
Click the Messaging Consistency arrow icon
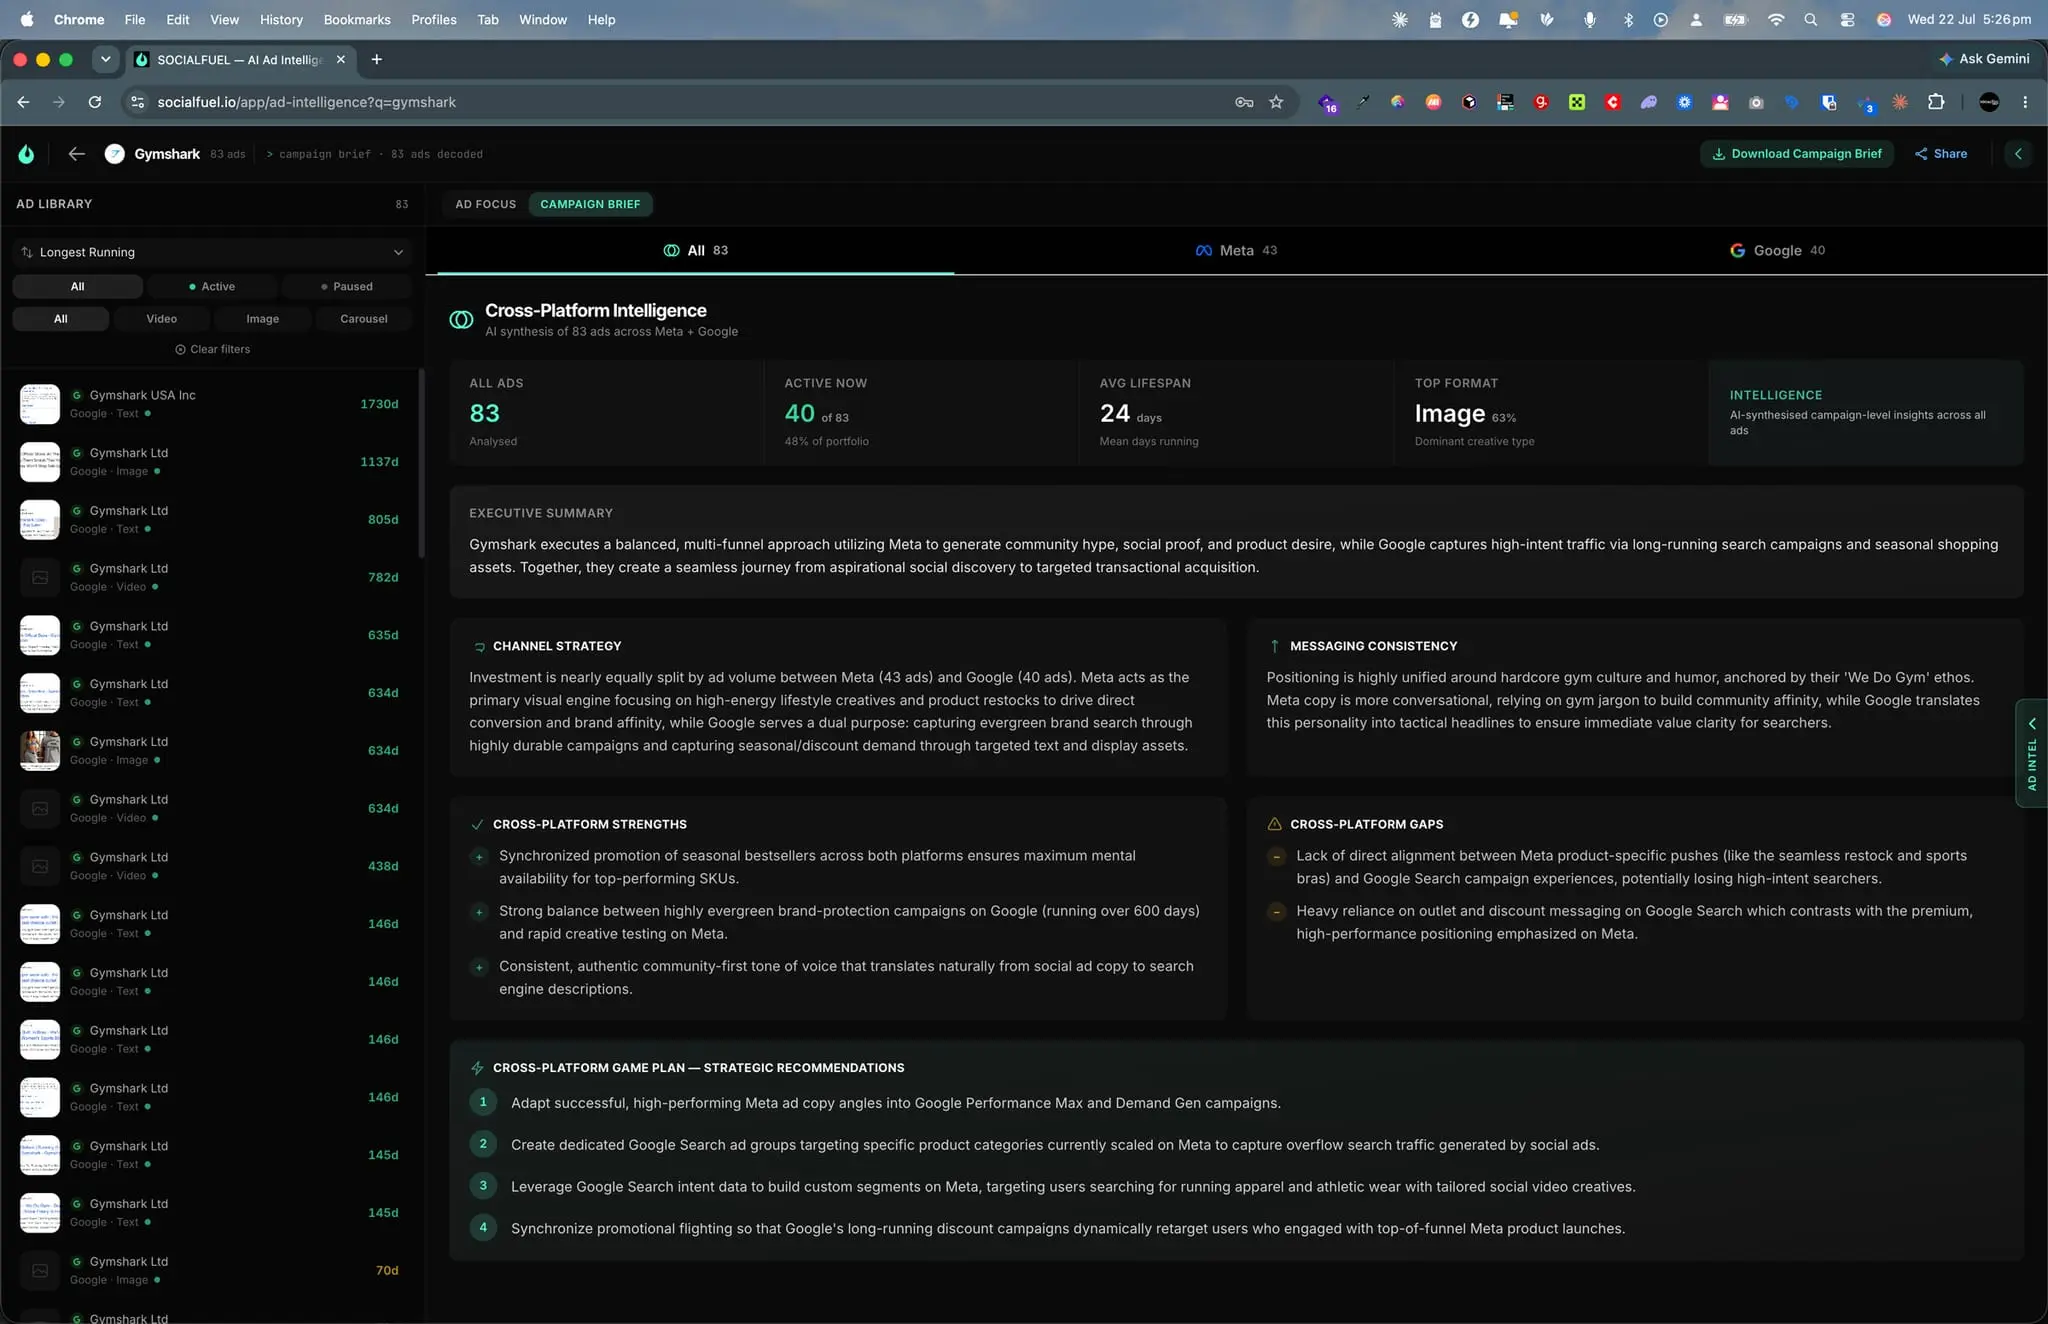point(1274,647)
